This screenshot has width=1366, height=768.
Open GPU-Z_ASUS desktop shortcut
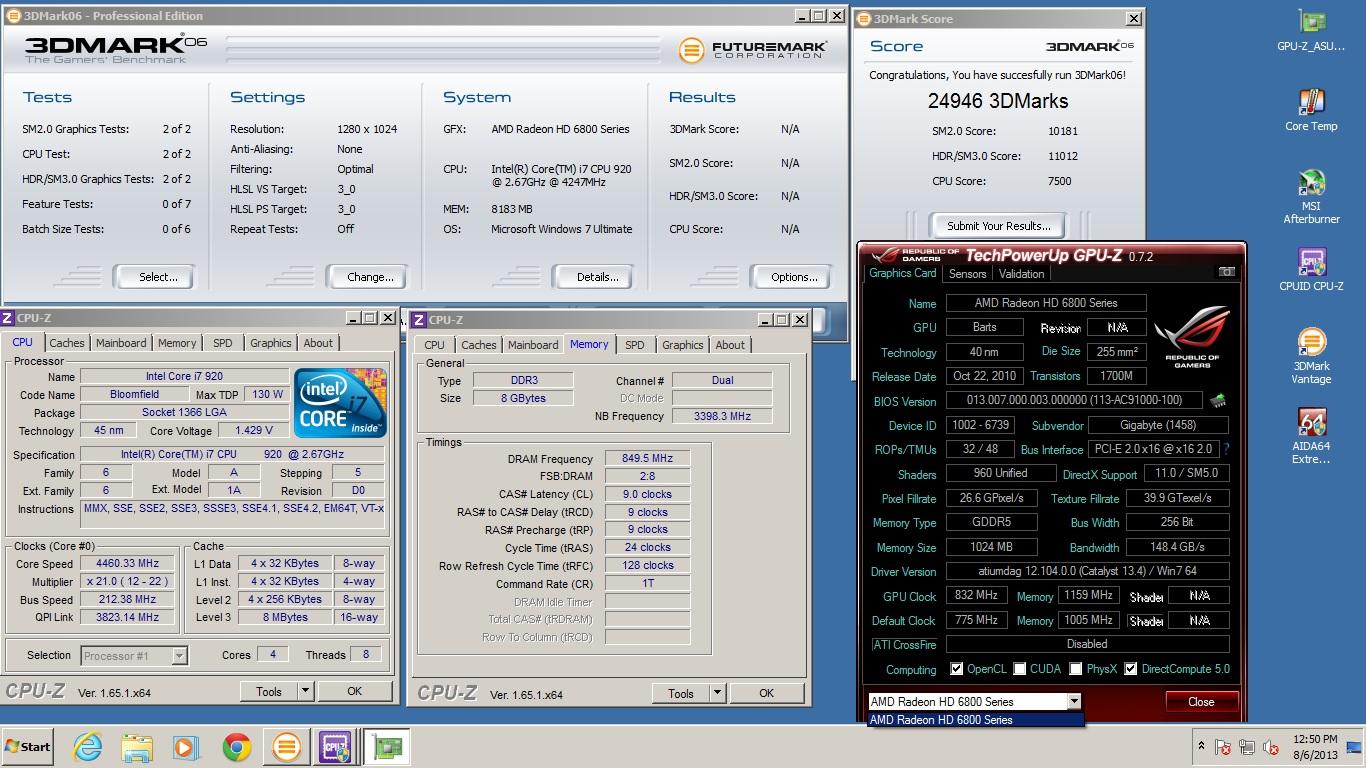(1311, 30)
